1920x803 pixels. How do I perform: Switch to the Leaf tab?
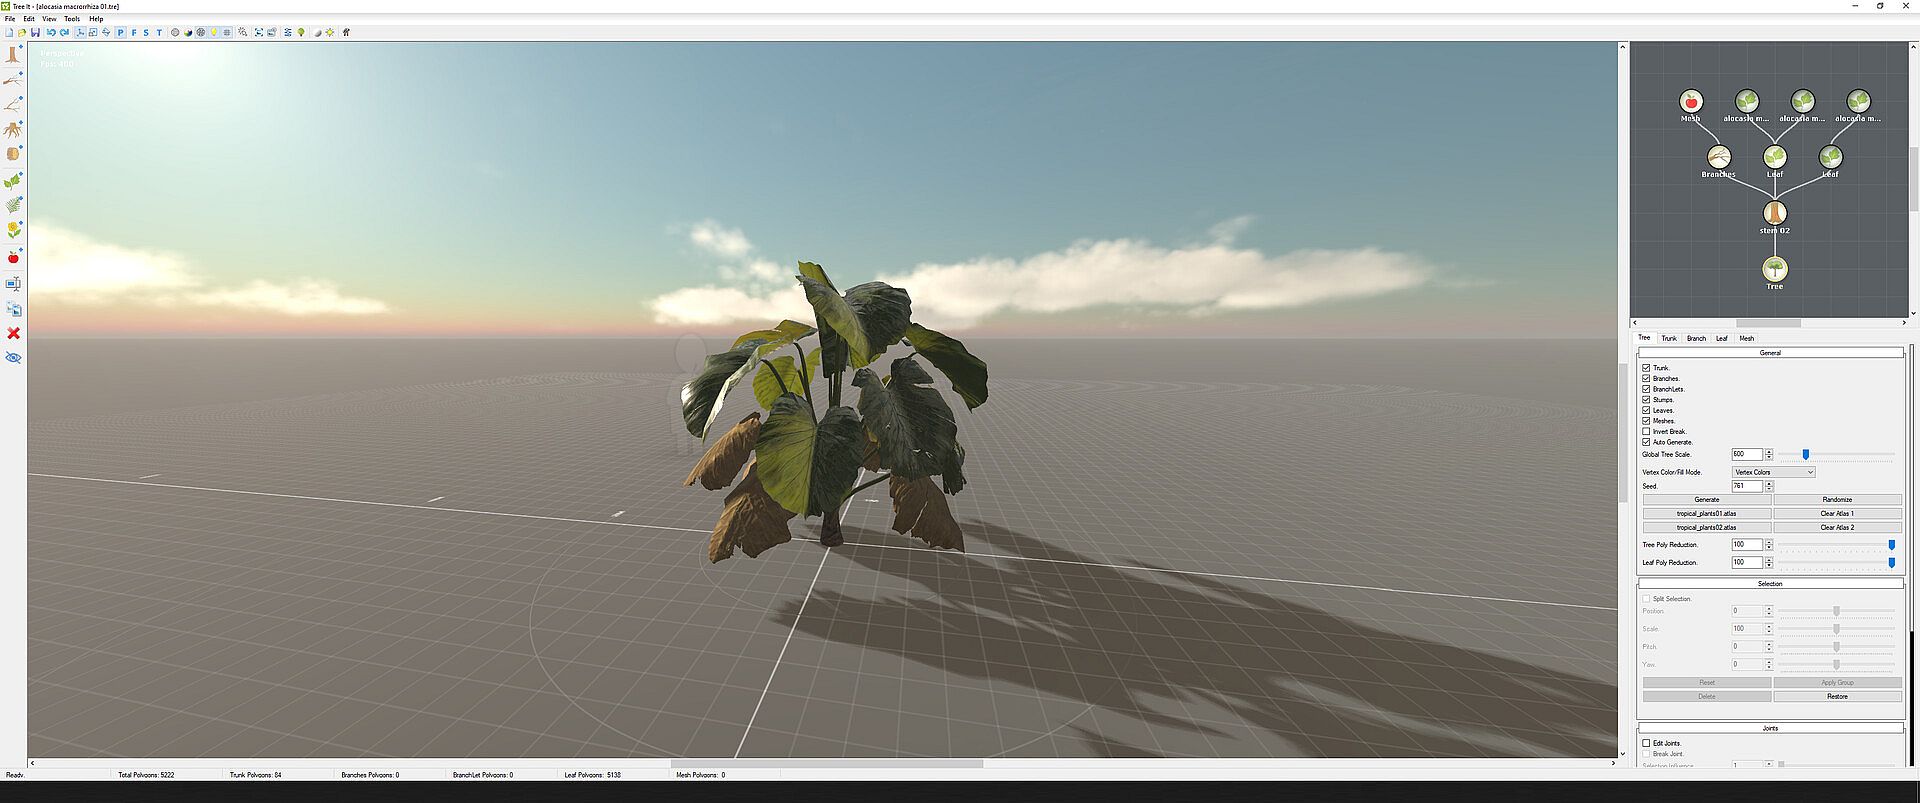[x=1721, y=338]
